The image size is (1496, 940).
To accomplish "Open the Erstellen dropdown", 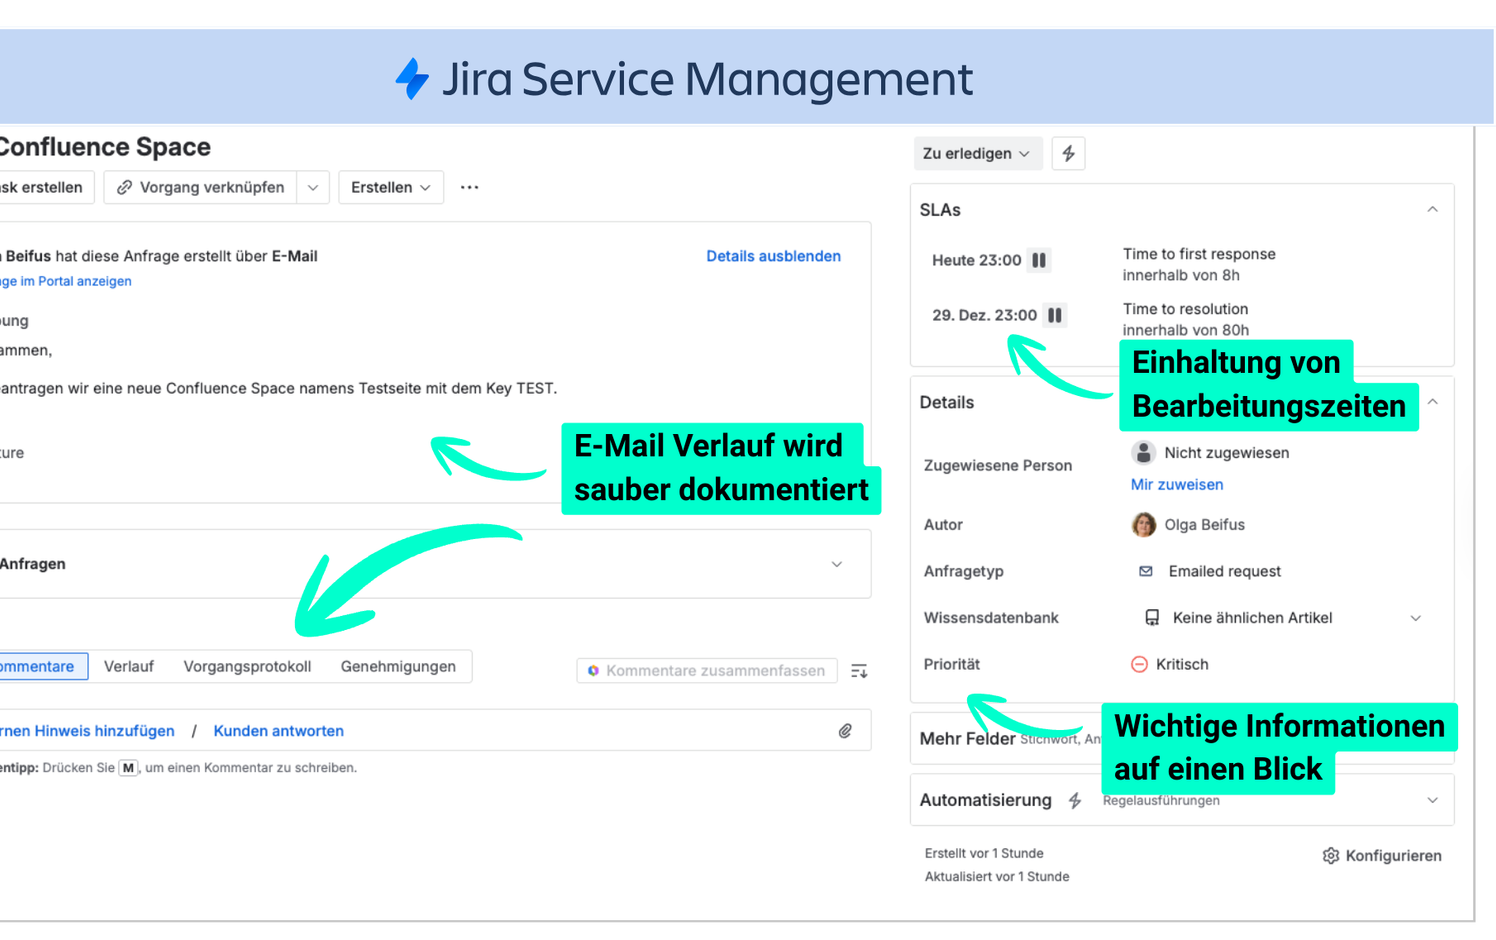I will pos(391,187).
